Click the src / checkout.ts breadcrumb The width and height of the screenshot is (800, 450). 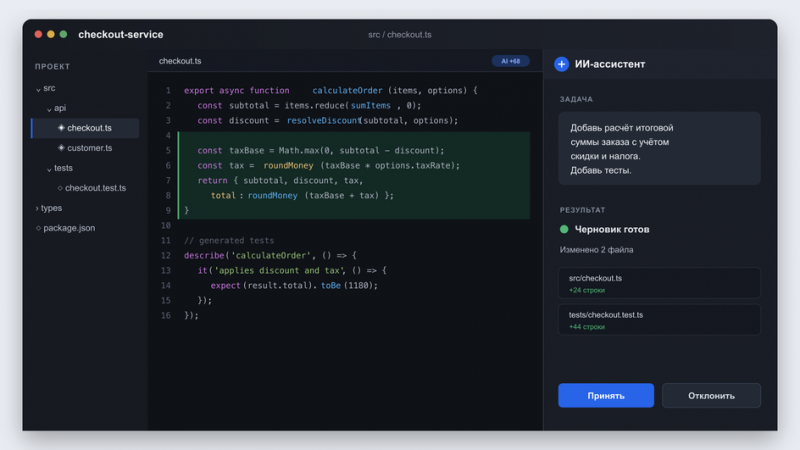tap(399, 35)
